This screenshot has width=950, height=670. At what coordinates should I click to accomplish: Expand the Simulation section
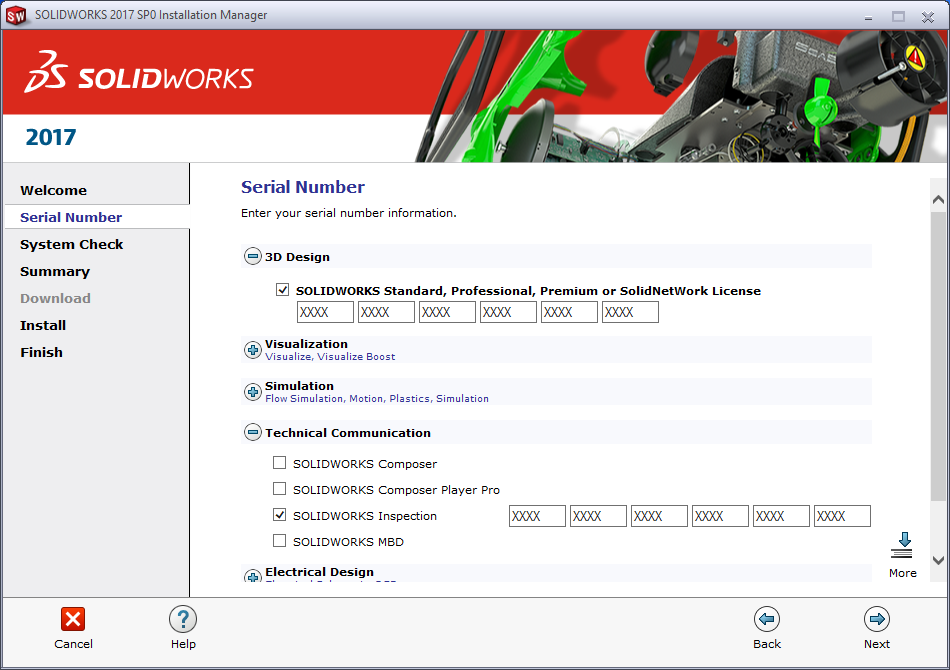click(x=253, y=392)
